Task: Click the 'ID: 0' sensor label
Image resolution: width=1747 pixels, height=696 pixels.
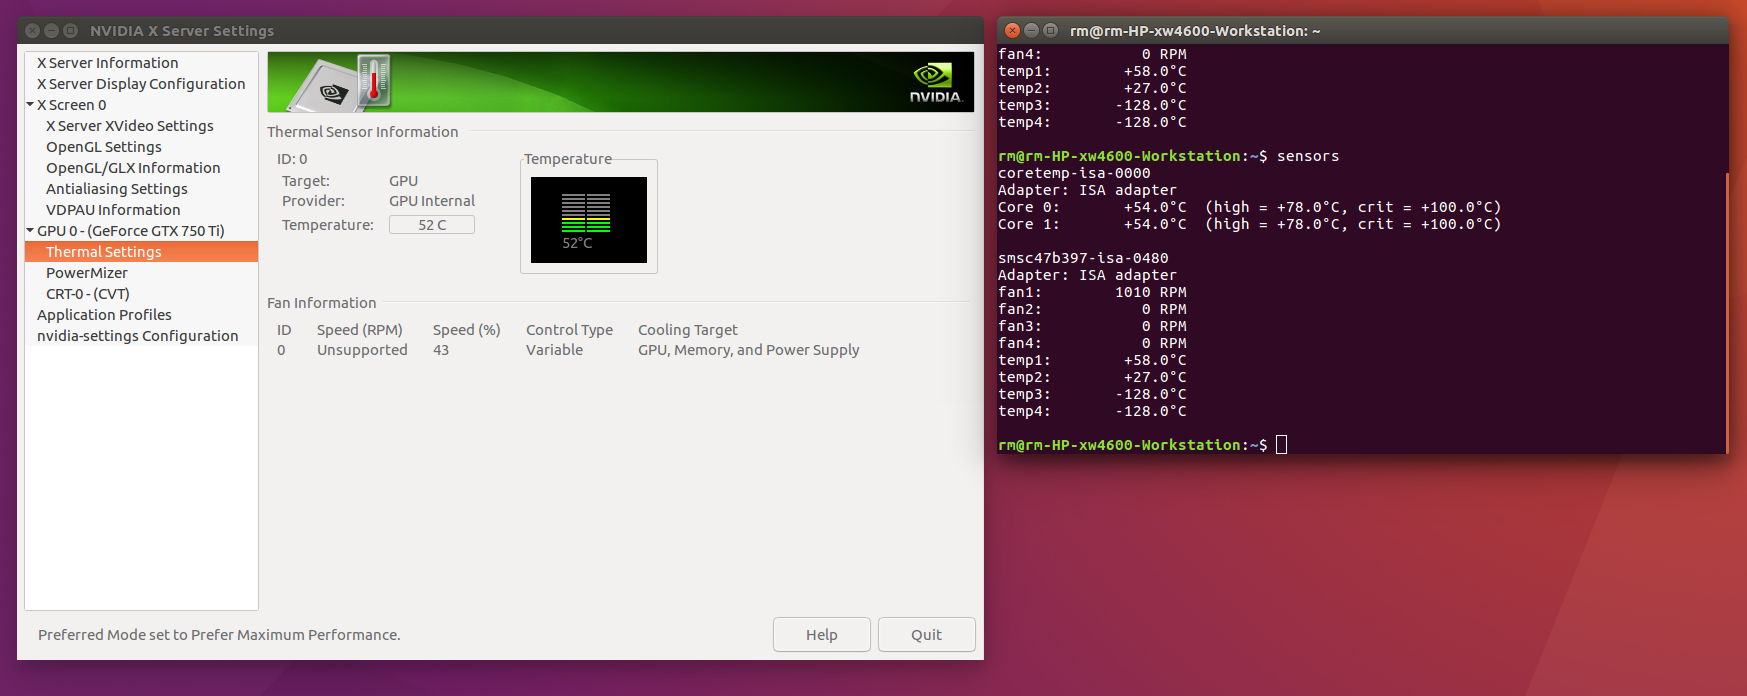Action: click(x=292, y=159)
